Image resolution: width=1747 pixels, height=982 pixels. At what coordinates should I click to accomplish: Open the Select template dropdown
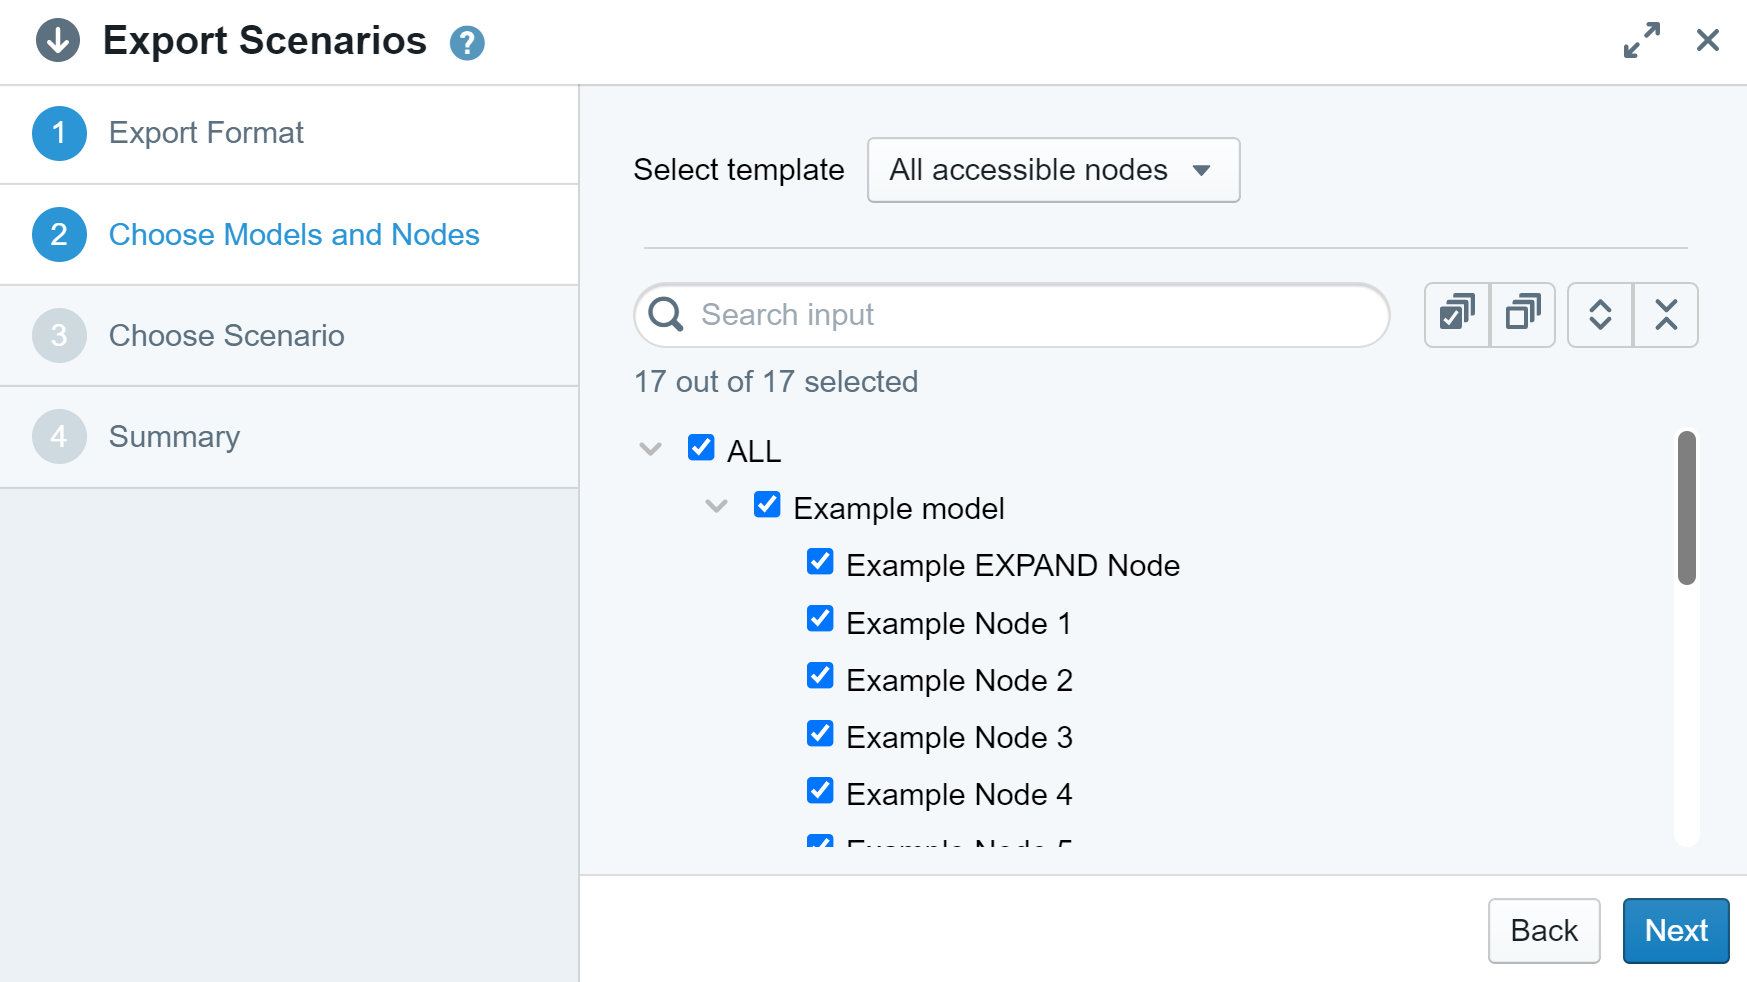[1053, 170]
